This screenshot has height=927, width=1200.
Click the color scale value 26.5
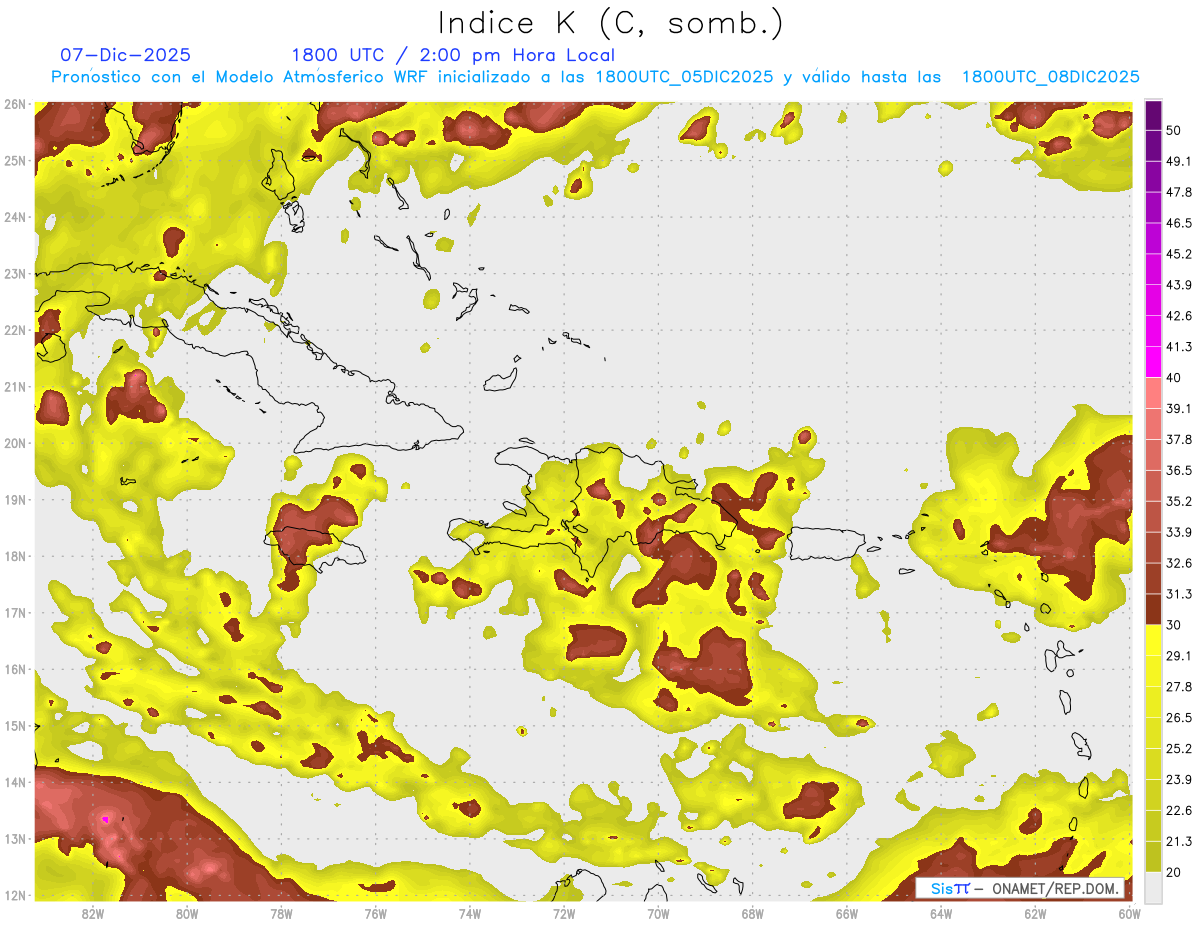click(x=1179, y=717)
